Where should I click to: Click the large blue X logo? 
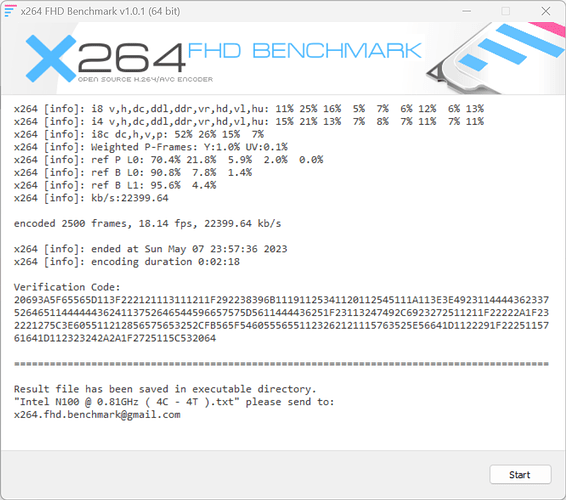coord(51,58)
